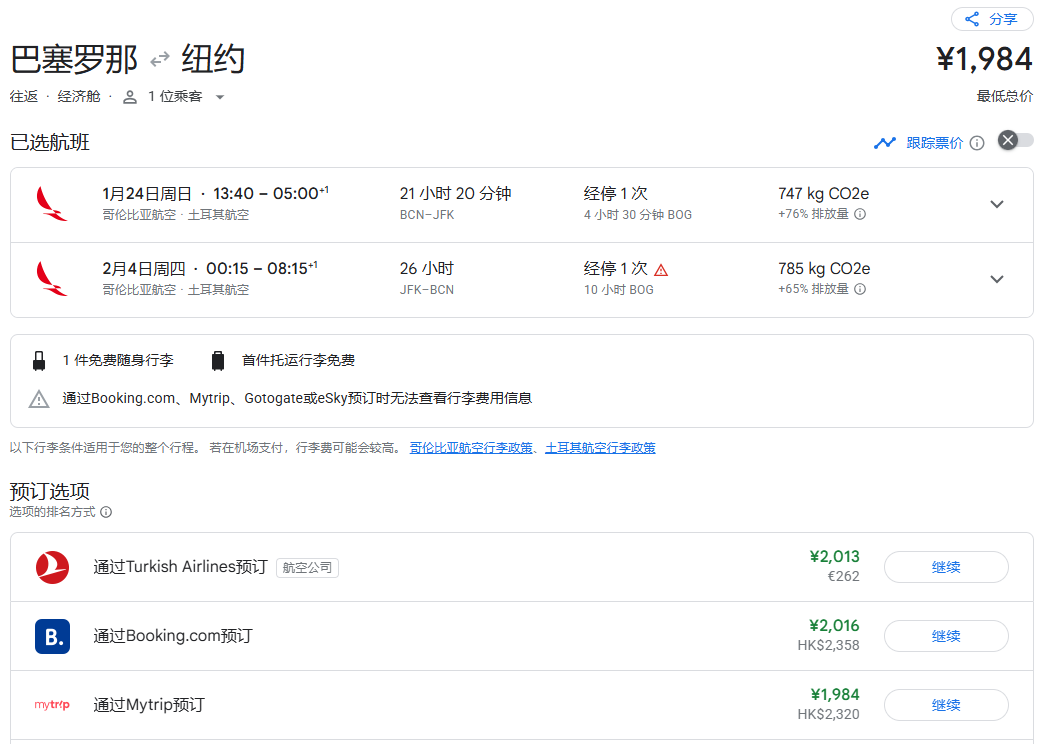The height and width of the screenshot is (744, 1046).
Task: Click the Turkish Airlines logo
Action: [x=52, y=567]
